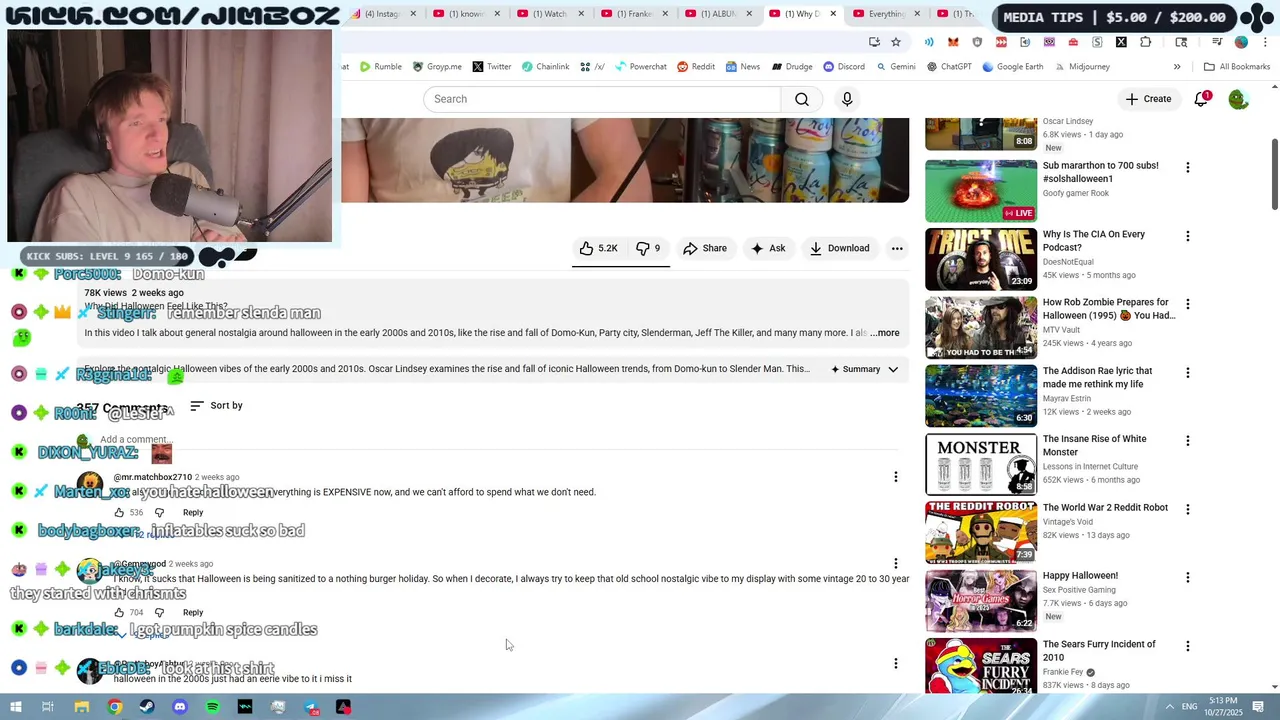The width and height of the screenshot is (1280, 720).
Task: Open menu for Rob Zombie Halloween video
Action: click(1188, 304)
